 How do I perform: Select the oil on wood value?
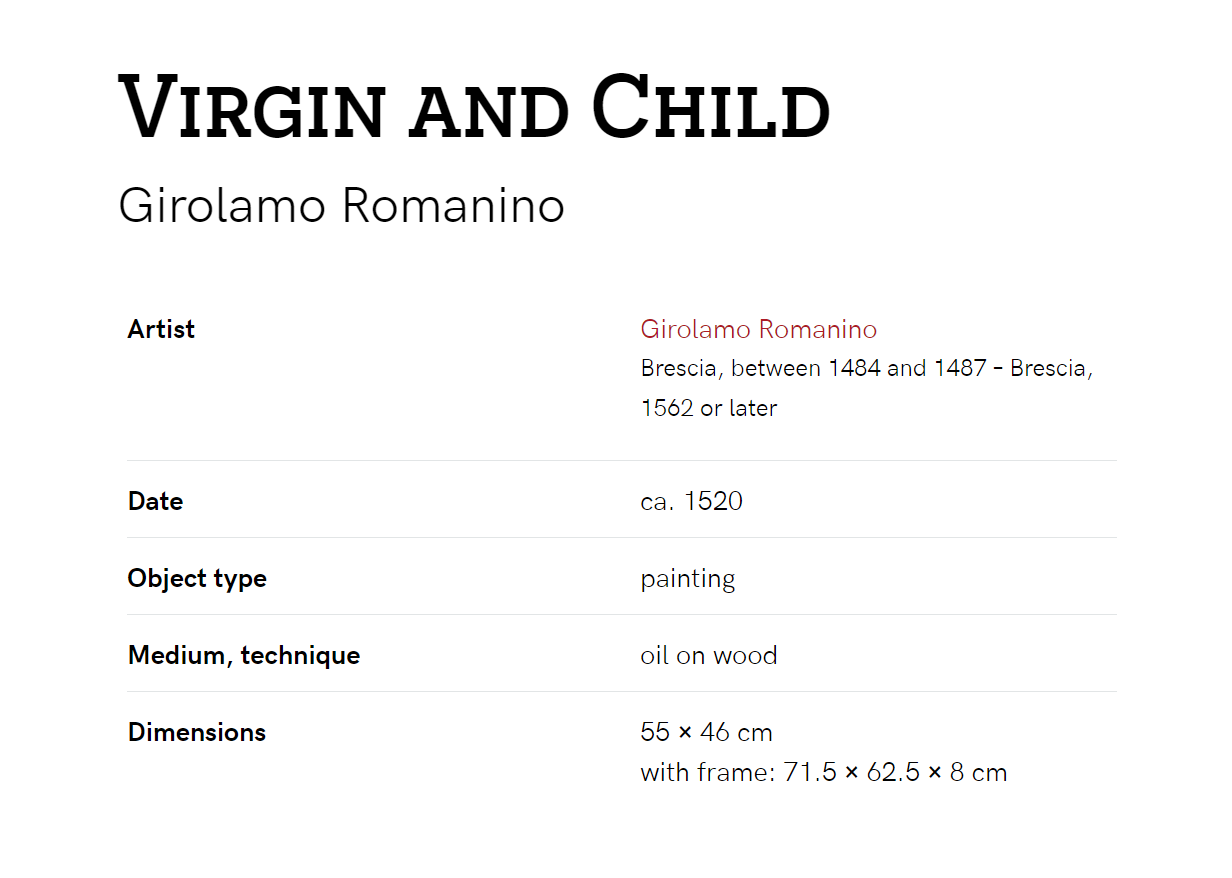tap(708, 656)
